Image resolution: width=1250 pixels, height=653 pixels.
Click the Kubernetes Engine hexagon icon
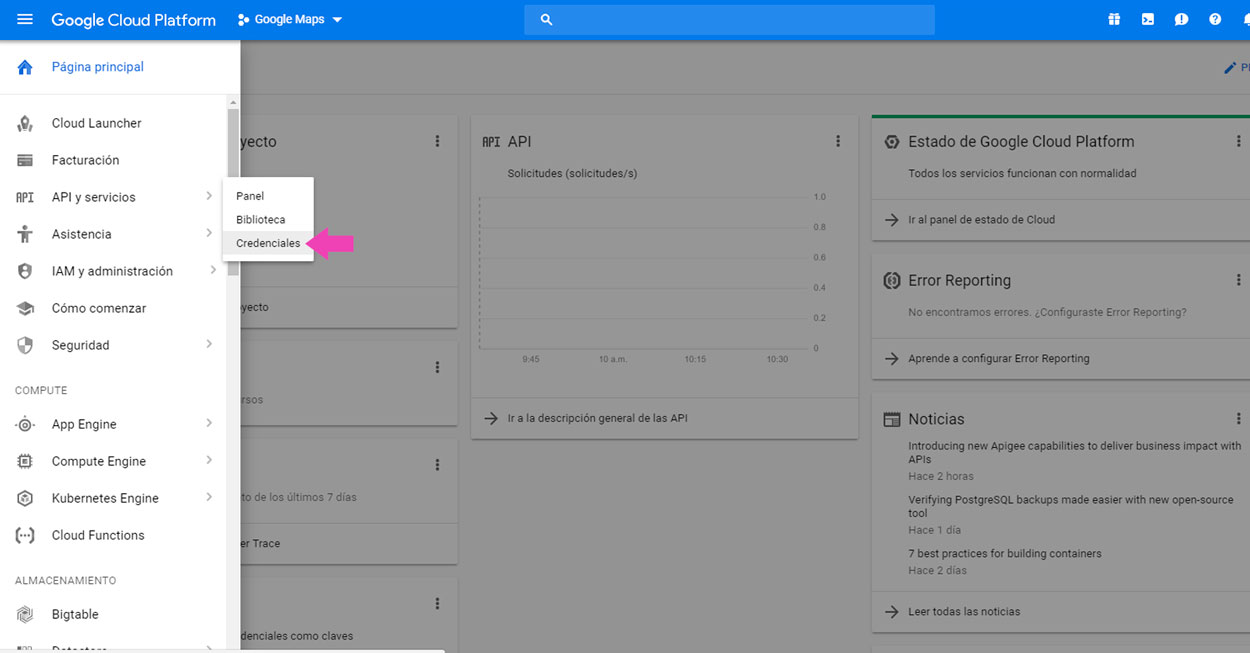25,498
